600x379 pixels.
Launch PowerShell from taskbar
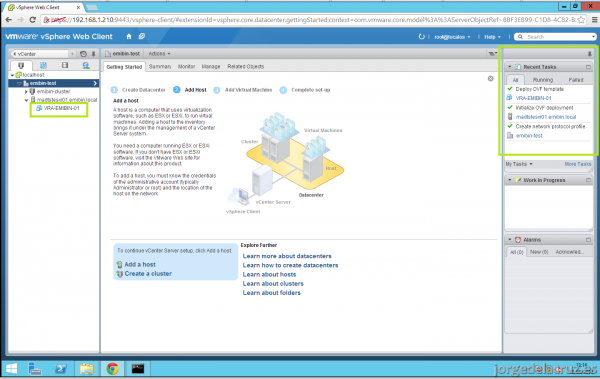click(x=61, y=369)
